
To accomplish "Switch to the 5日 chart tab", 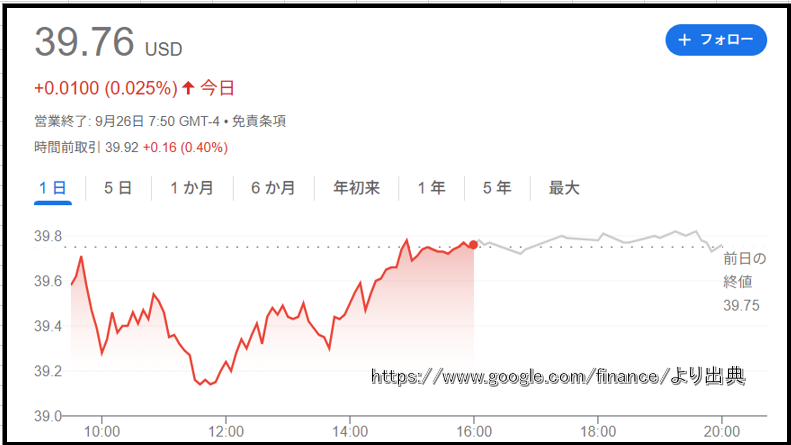I will pos(118,188).
